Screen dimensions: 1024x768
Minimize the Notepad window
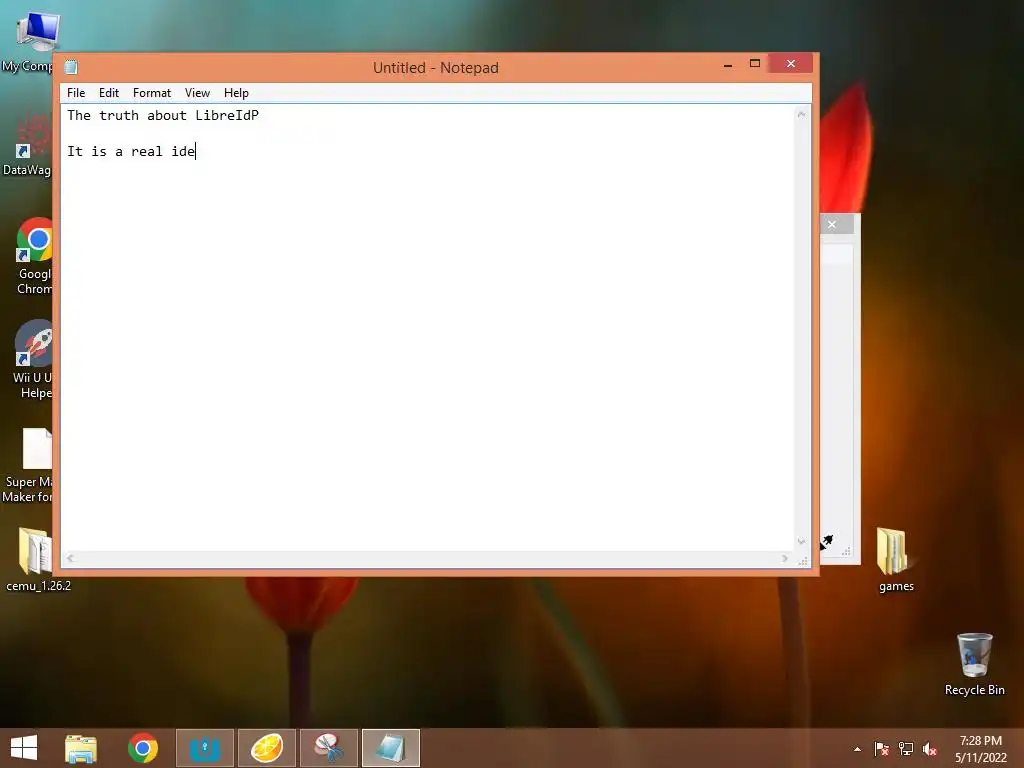coord(728,65)
